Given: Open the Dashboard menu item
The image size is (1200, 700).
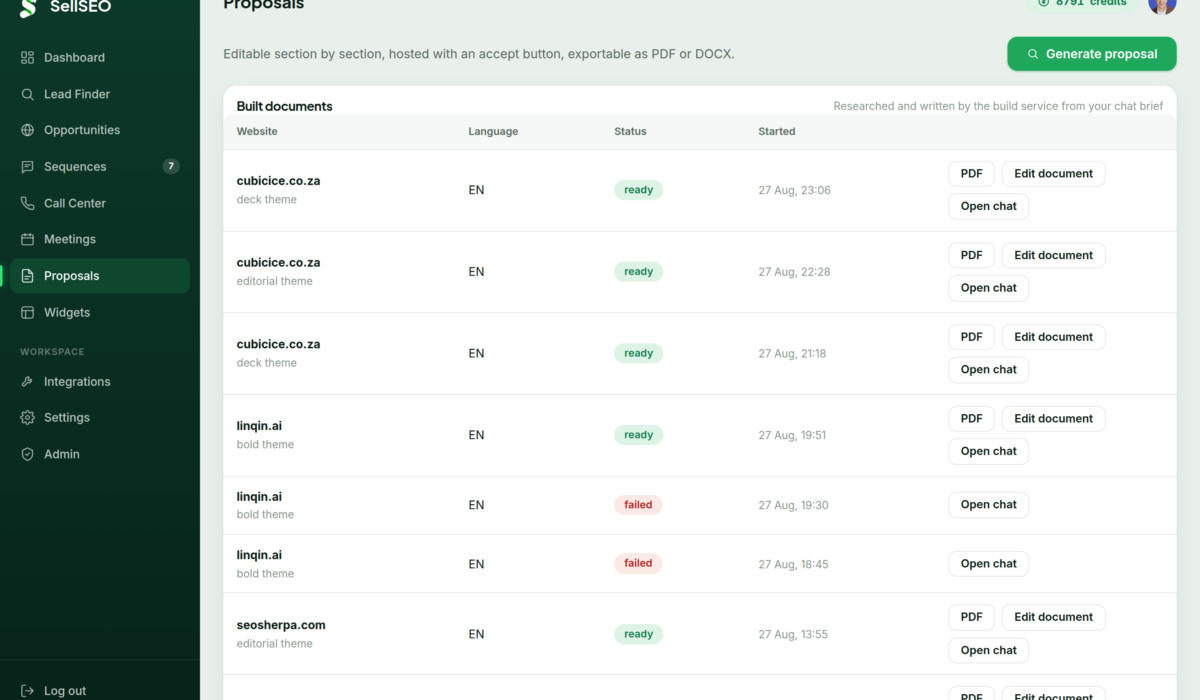Looking at the screenshot, I should pos(100,58).
